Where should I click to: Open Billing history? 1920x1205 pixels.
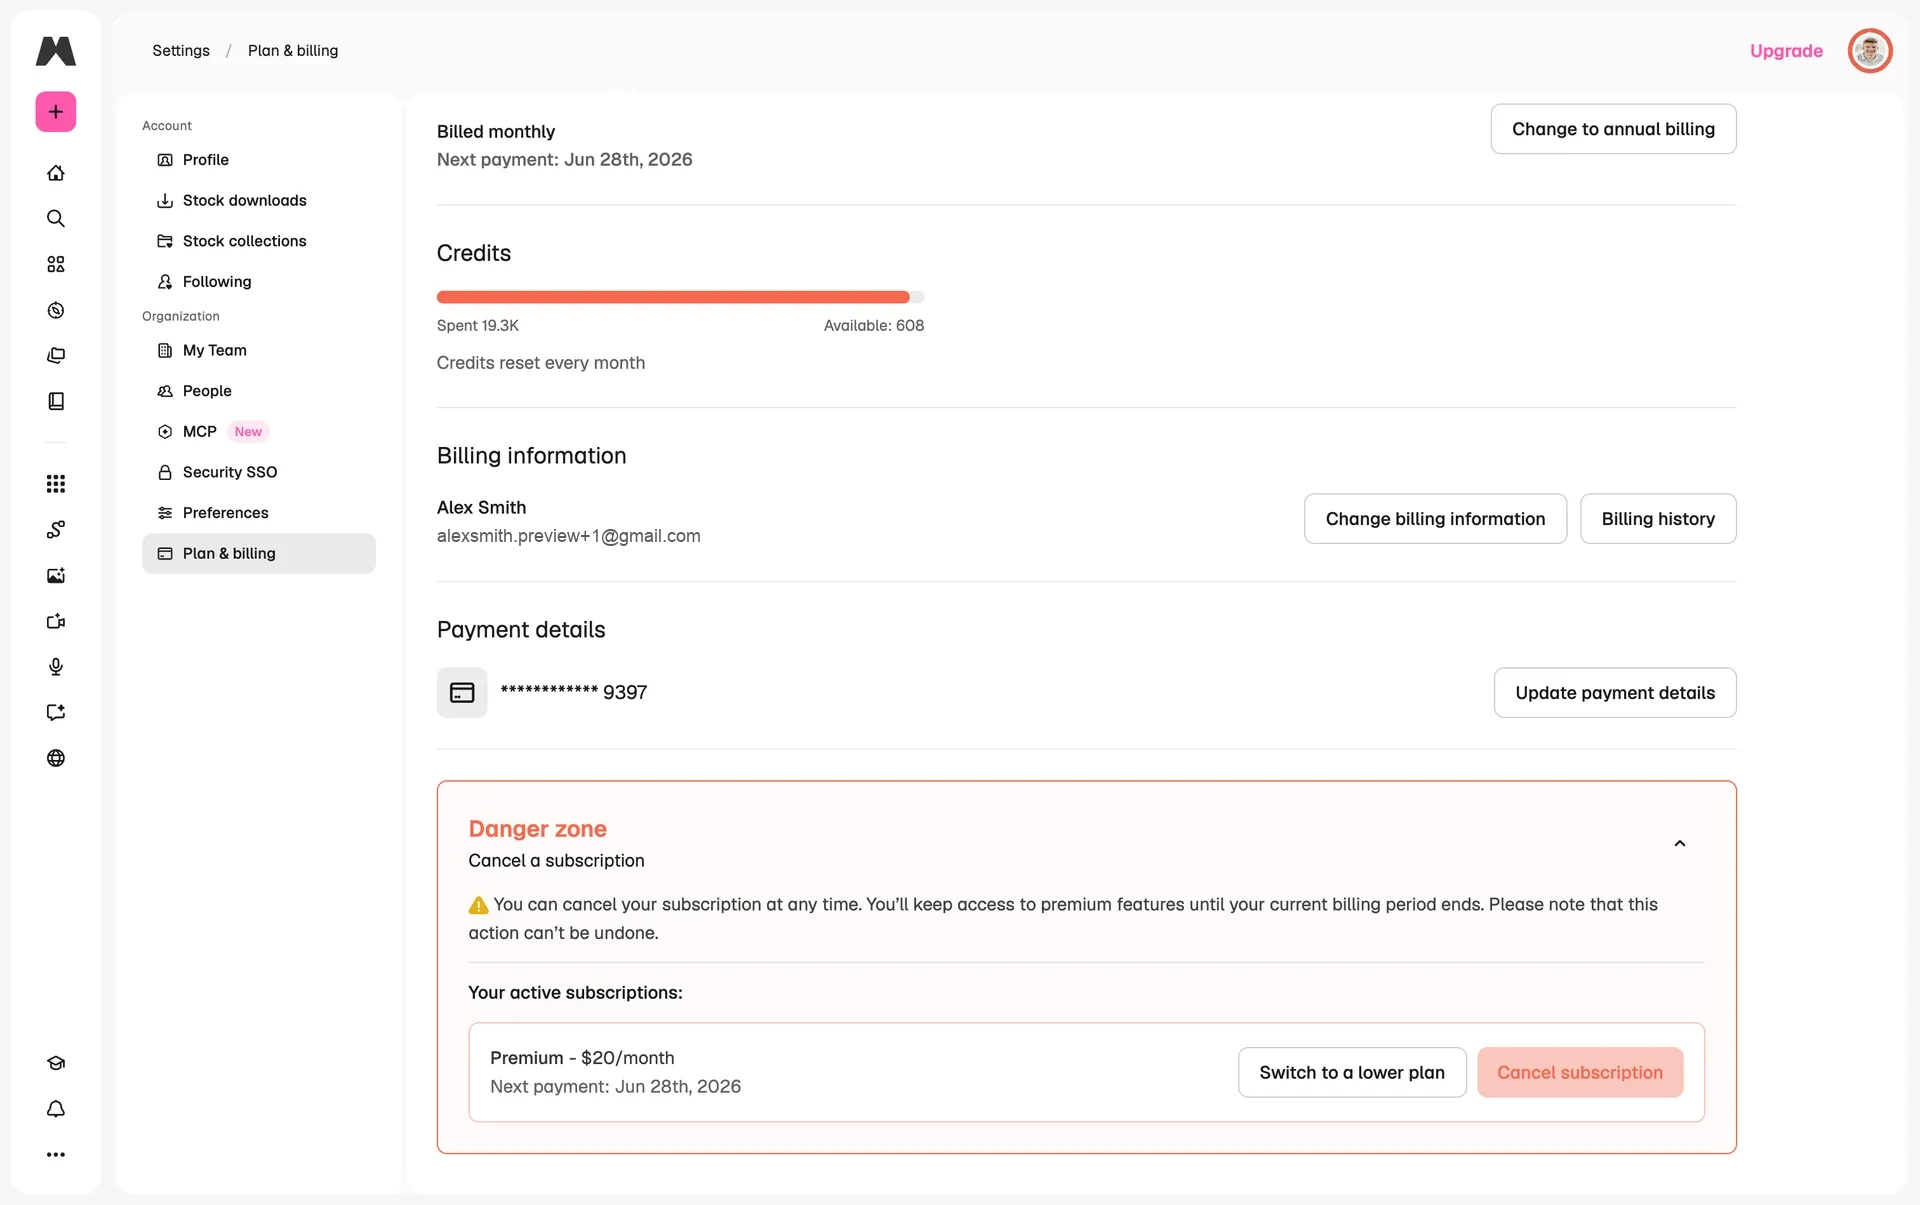(x=1658, y=518)
